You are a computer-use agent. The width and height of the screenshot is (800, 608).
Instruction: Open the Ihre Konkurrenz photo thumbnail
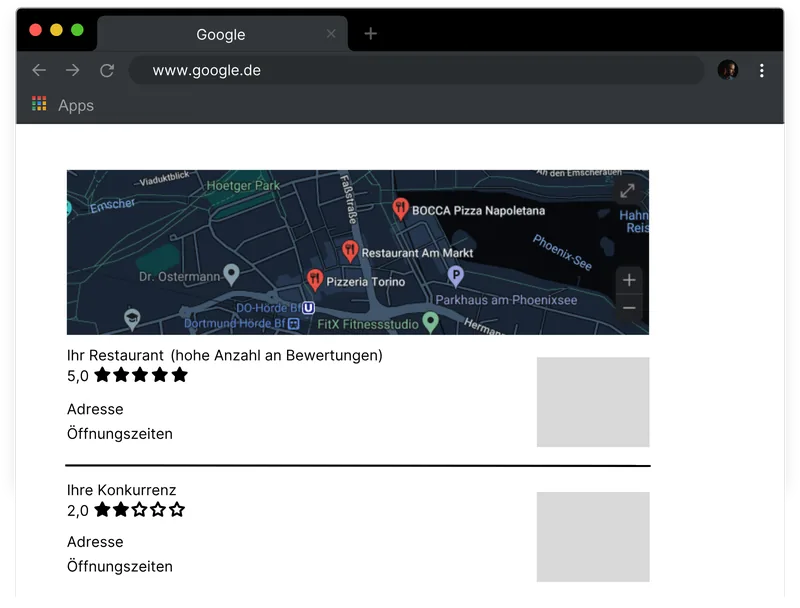coord(593,537)
